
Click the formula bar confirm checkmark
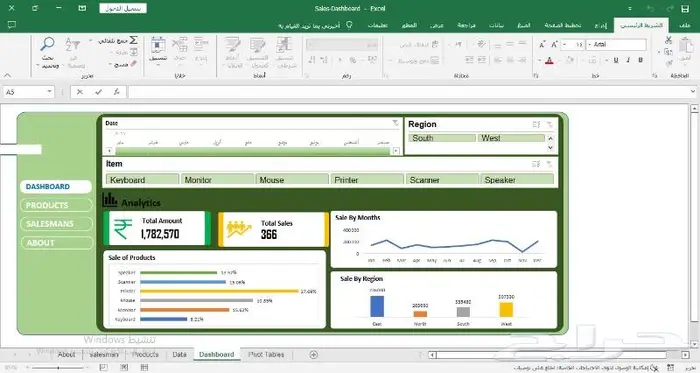pyautogui.click(x=98, y=91)
